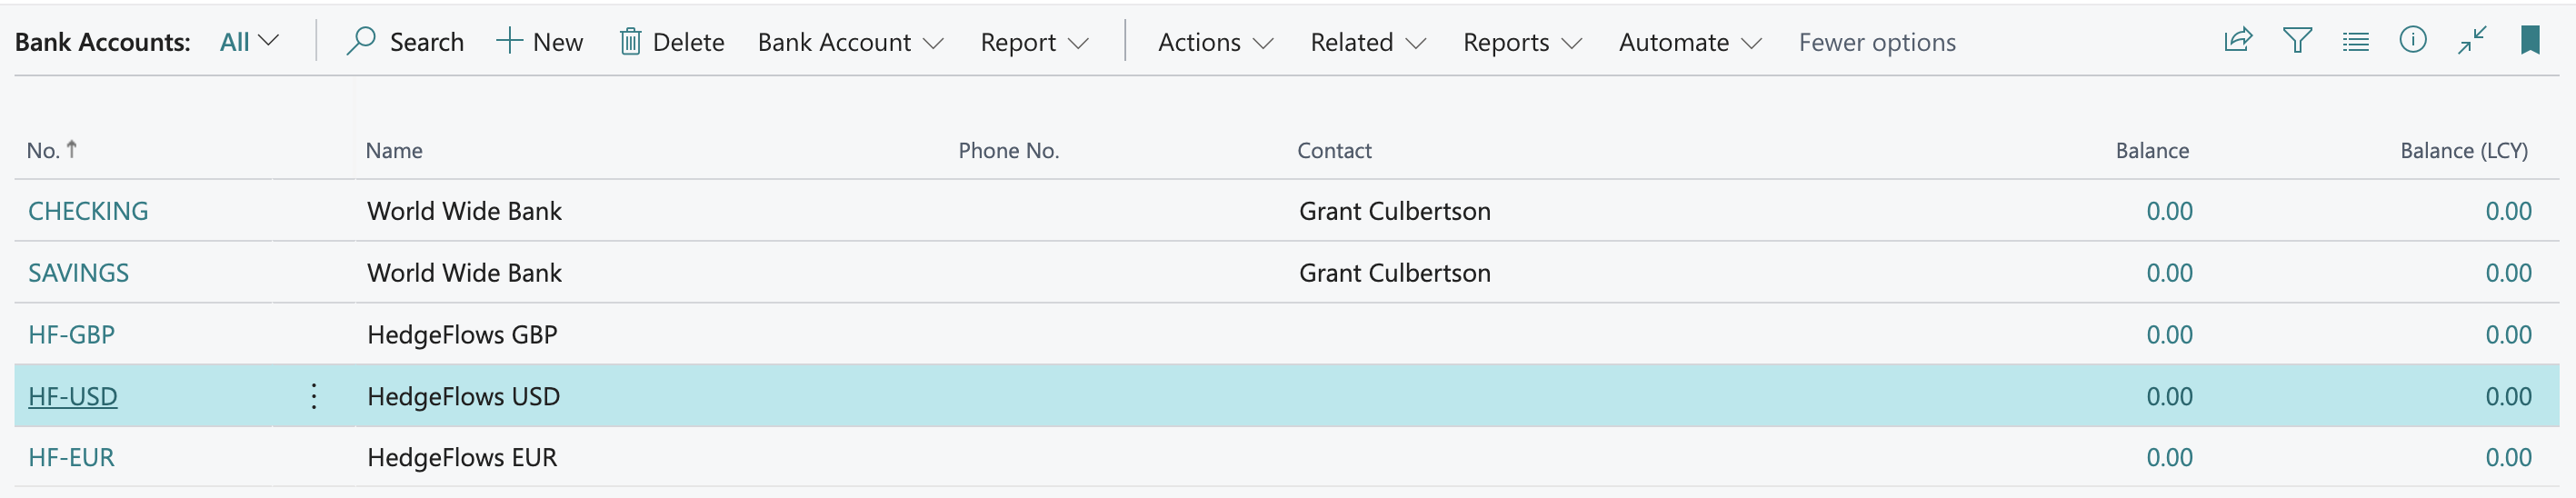This screenshot has height=498, width=2576.
Task: Open the HF-EUR bank account link
Action: (x=71, y=457)
